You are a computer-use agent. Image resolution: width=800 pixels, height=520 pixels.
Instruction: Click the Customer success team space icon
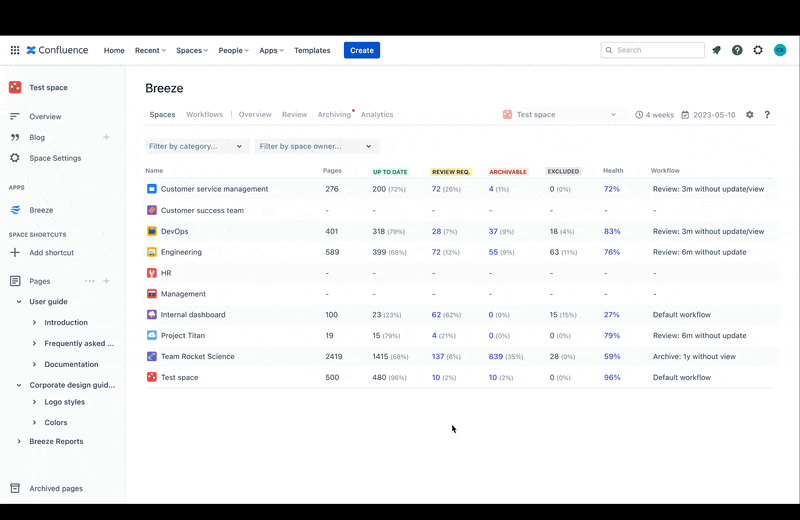point(152,210)
